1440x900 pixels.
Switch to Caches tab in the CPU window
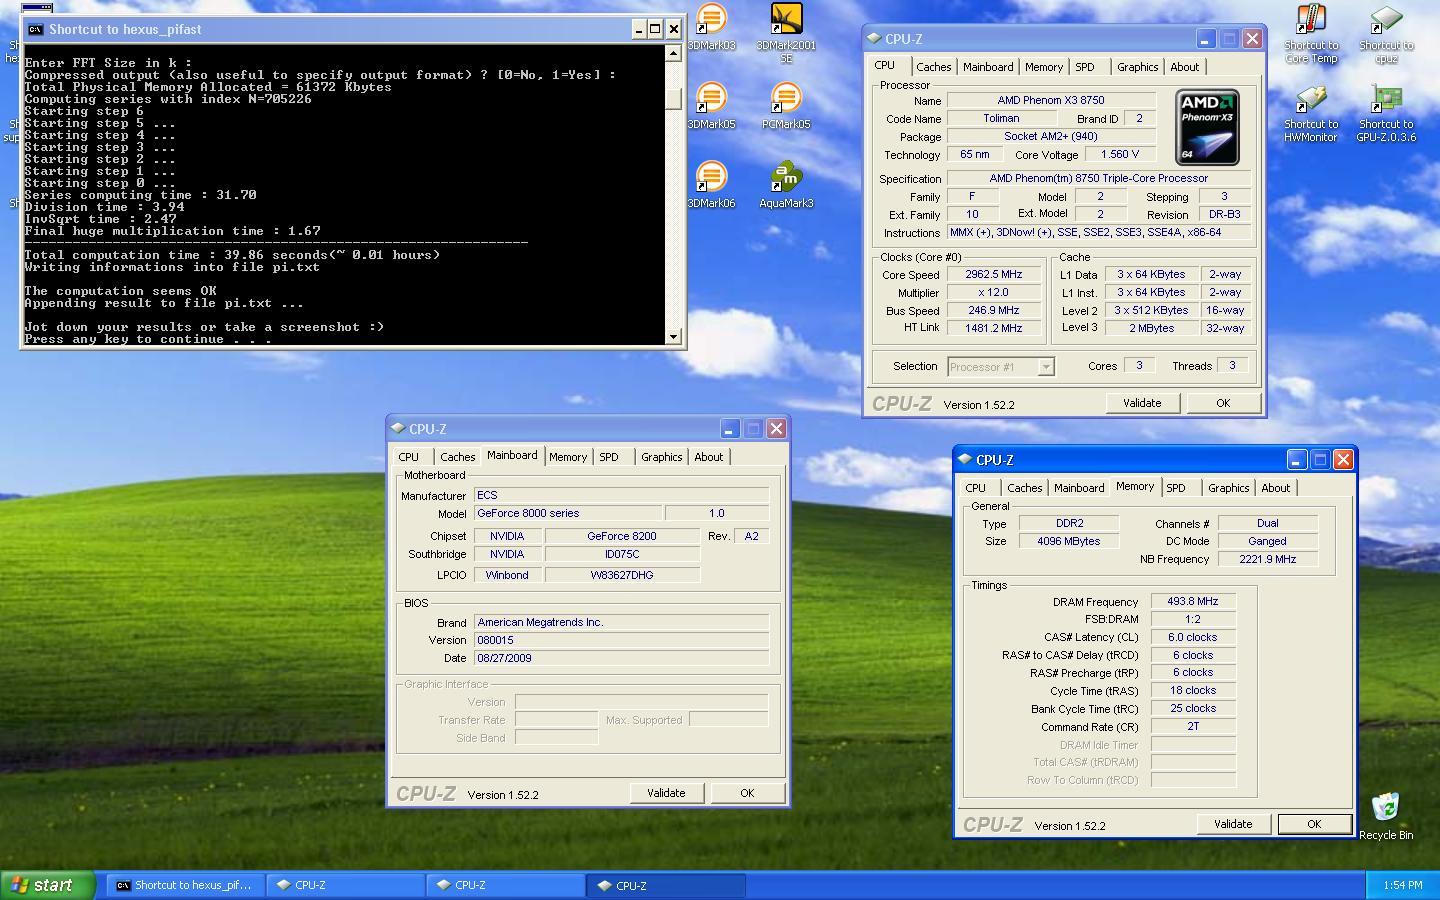(x=933, y=67)
